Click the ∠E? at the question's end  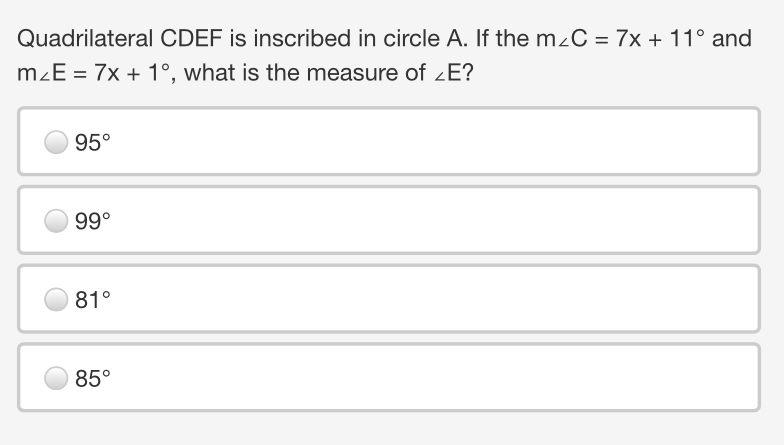(454, 73)
